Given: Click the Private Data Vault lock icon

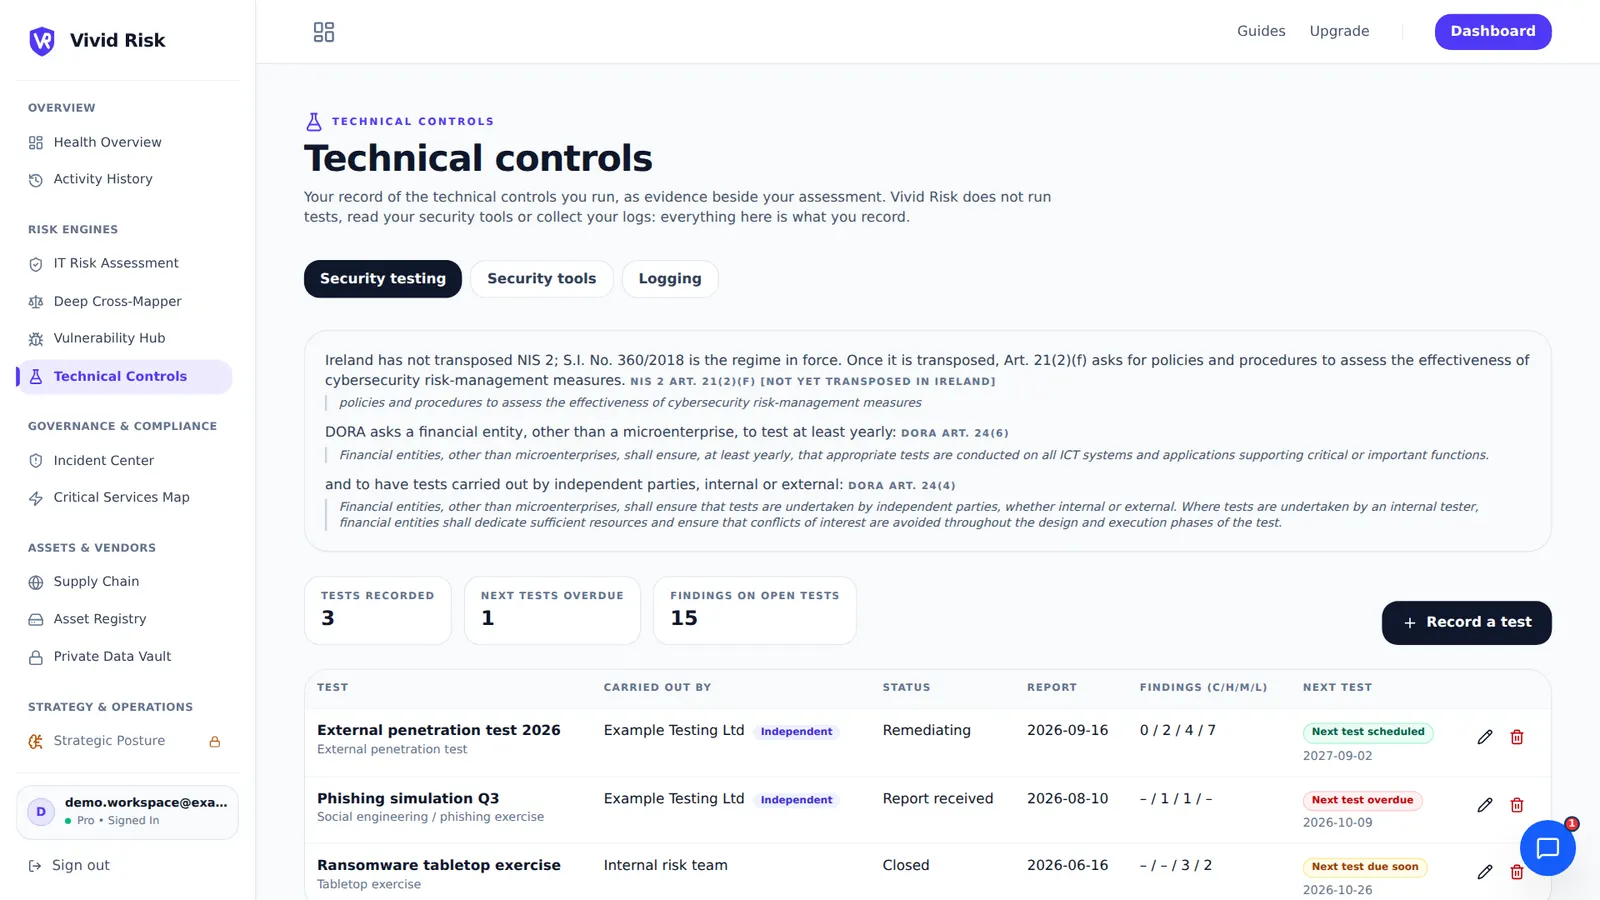Looking at the screenshot, I should (36, 657).
